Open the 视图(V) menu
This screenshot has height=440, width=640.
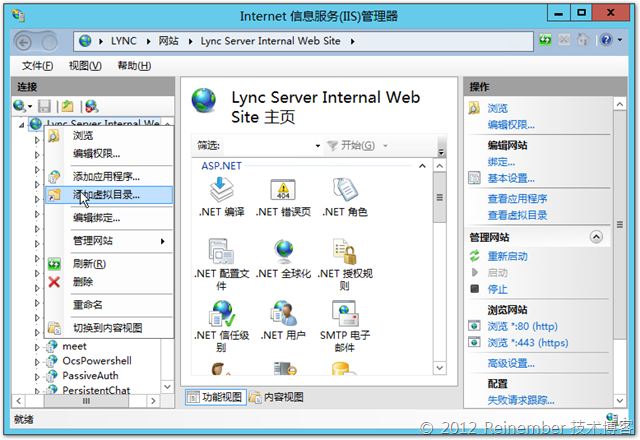(85, 66)
